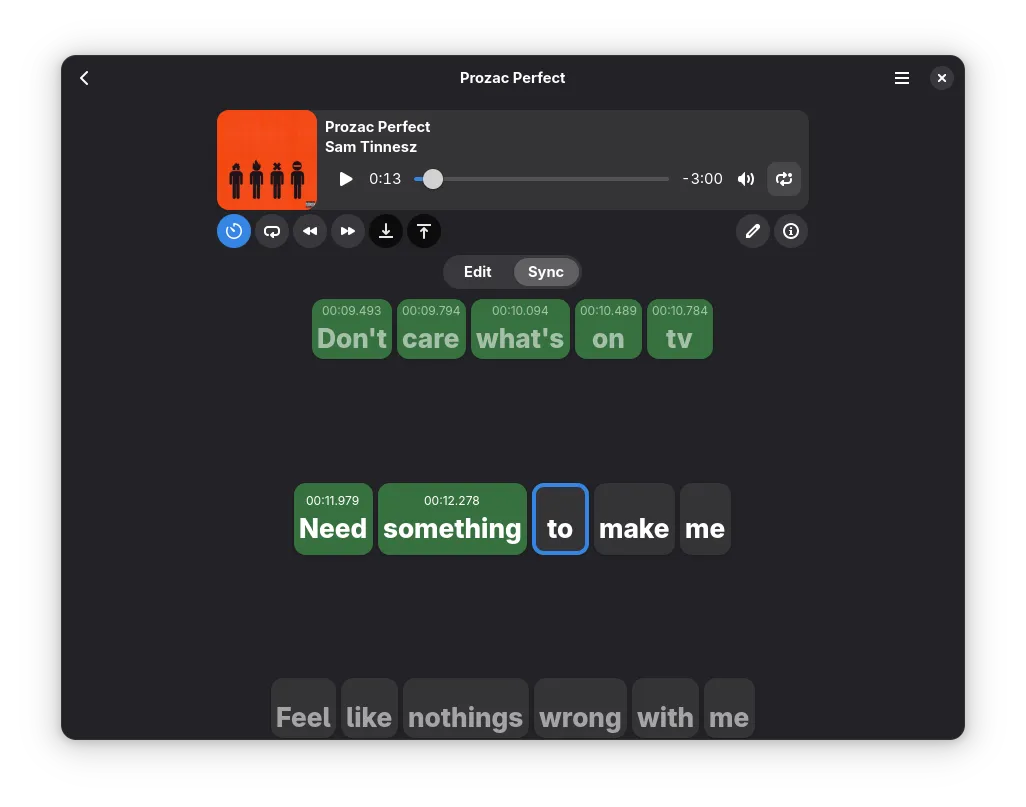
Task: Click the word "Don't" at 00:09.493
Action: pos(352,329)
